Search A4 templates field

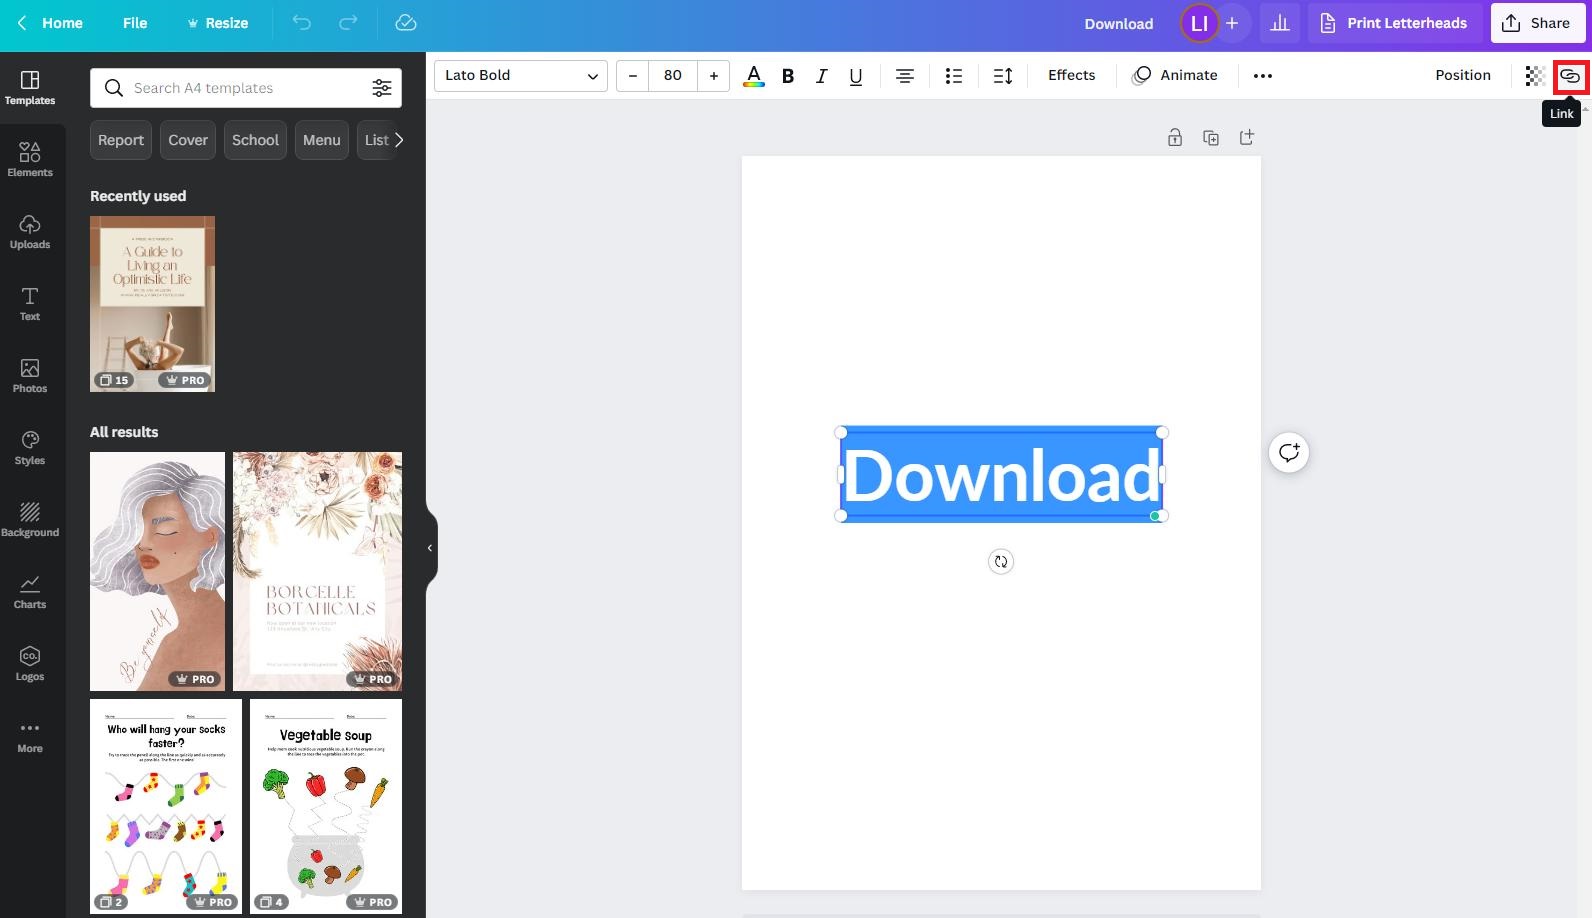click(x=245, y=88)
